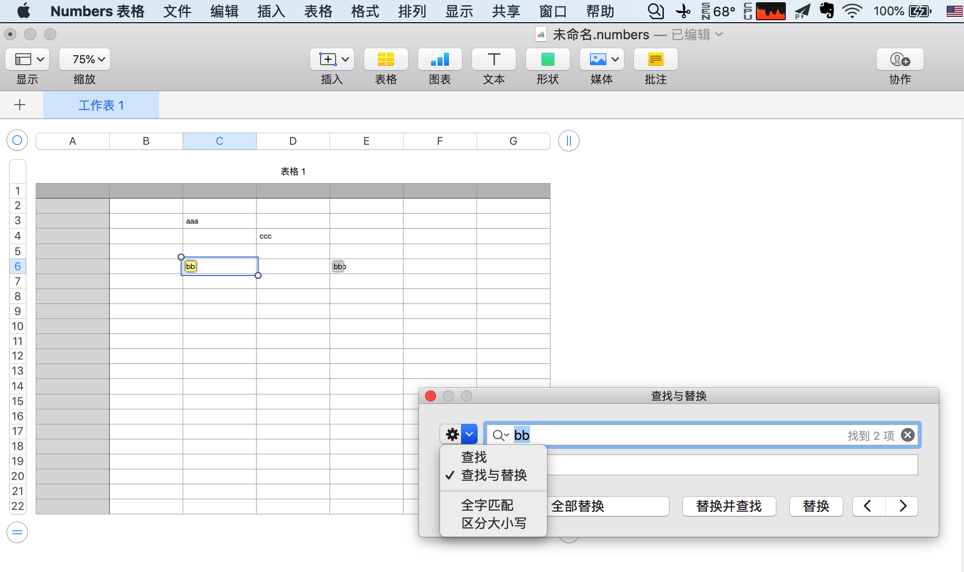
Task: Choose 查找与替换 in the options menu
Action: [x=494, y=475]
